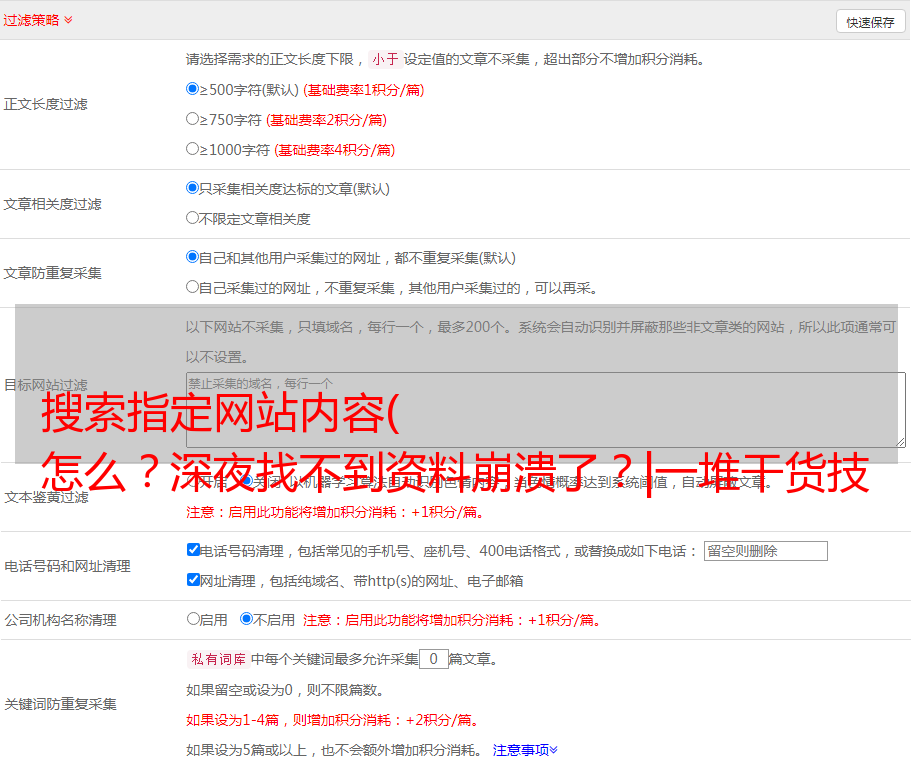Select 自己和其他用户采集过的网址 no-repeat option
Viewport: 912px width, 768px height.
click(193, 257)
